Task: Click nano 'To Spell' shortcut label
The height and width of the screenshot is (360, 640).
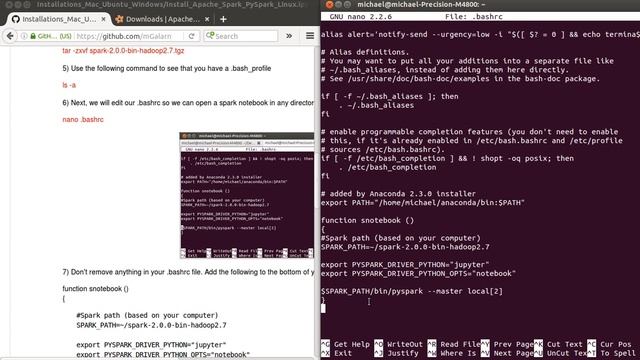Action: point(618,353)
